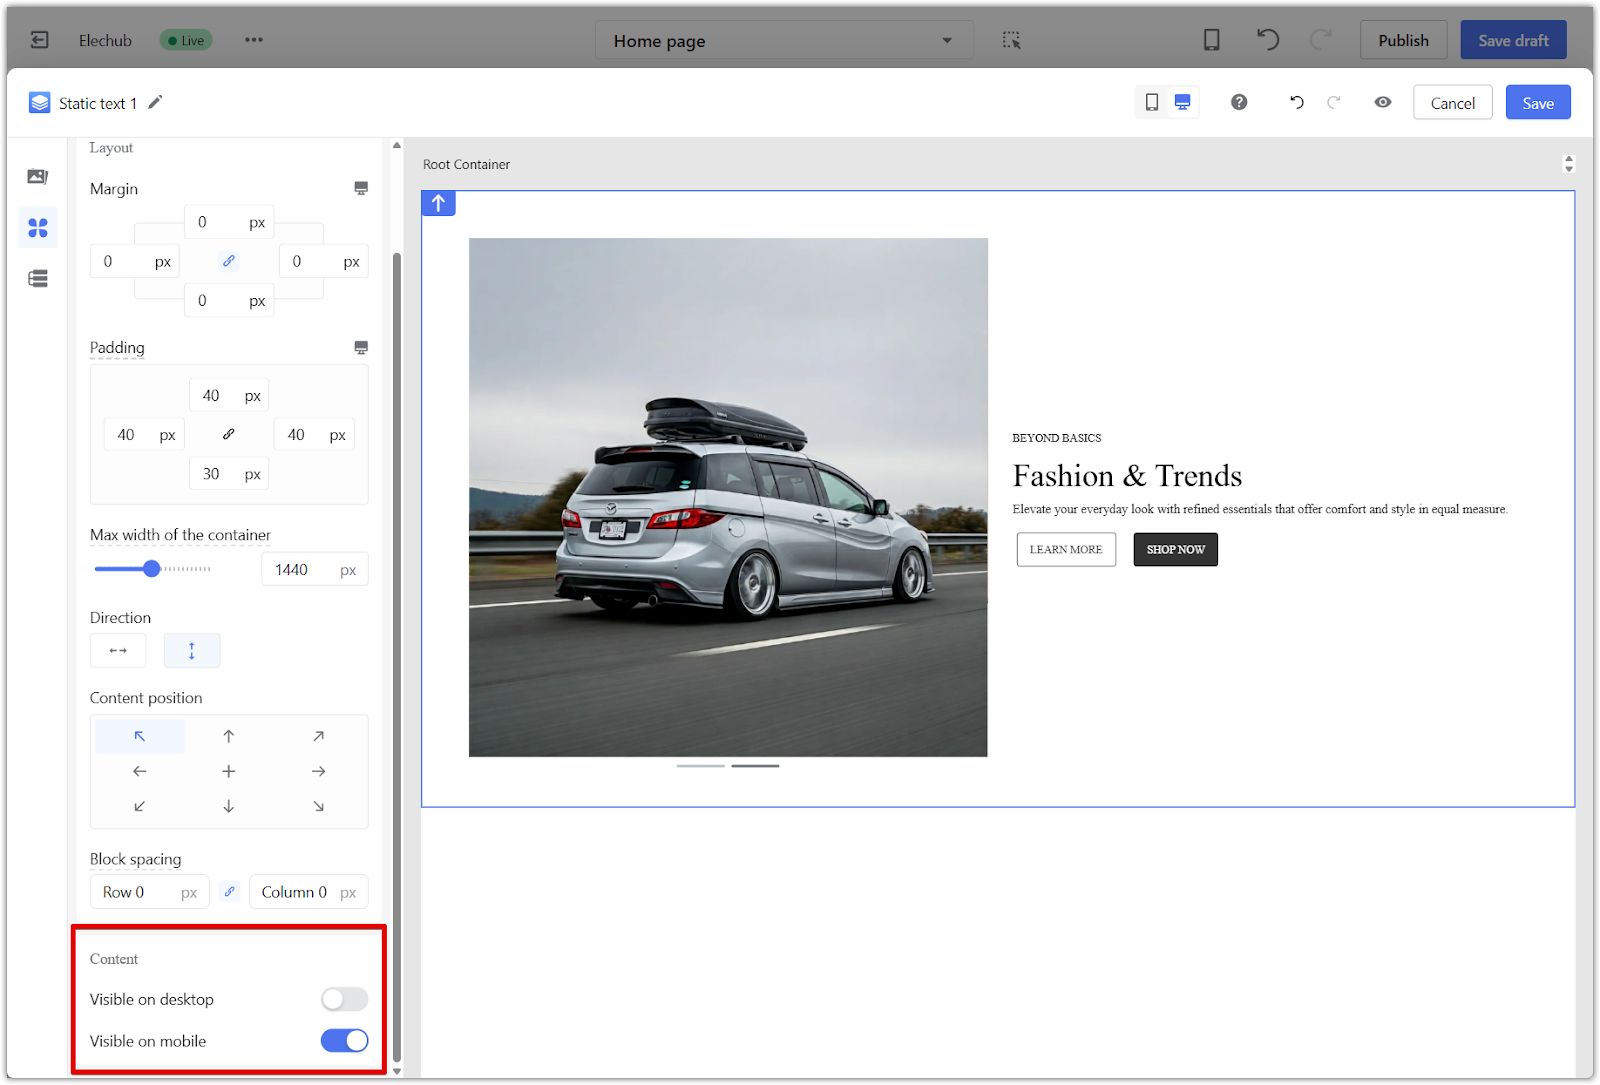
Task: Click the max width slider handle
Action: click(x=152, y=569)
